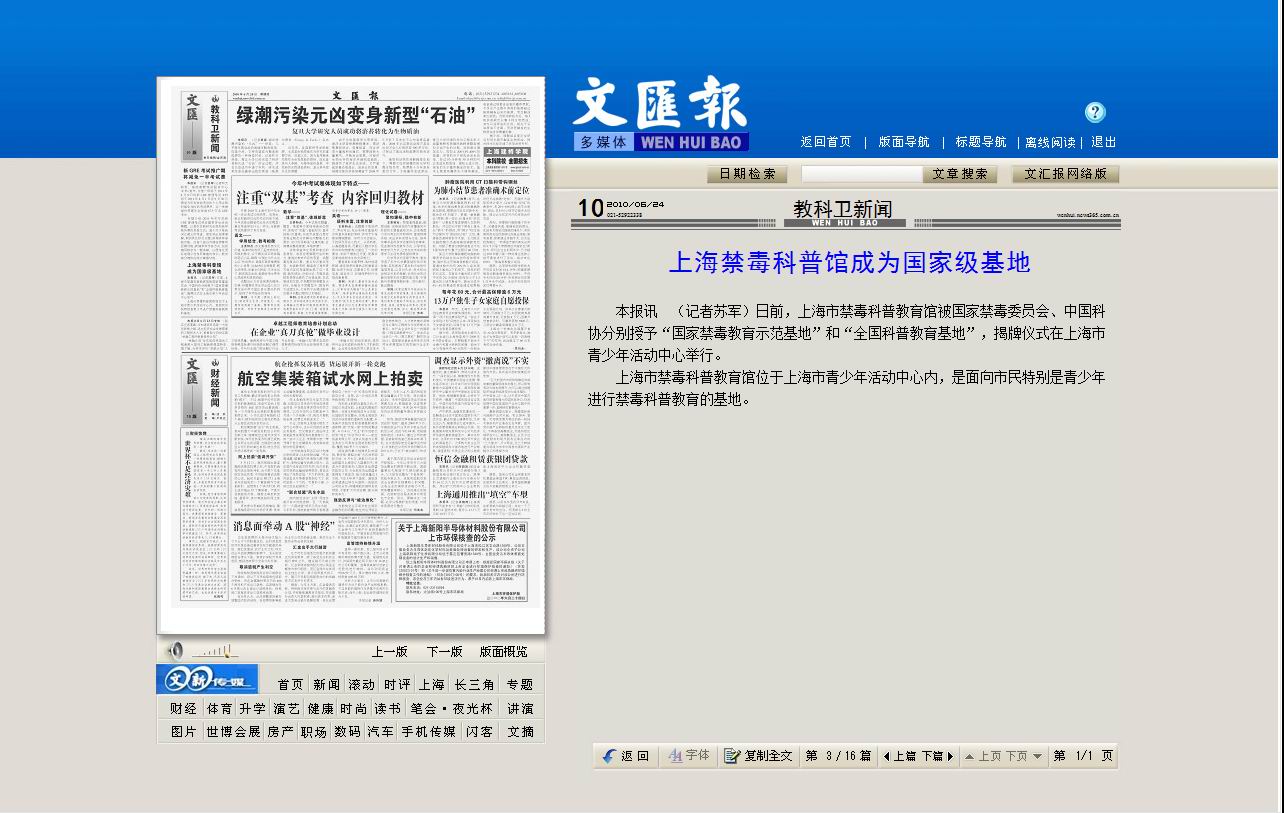Mute audio with the speaker icon

point(175,650)
